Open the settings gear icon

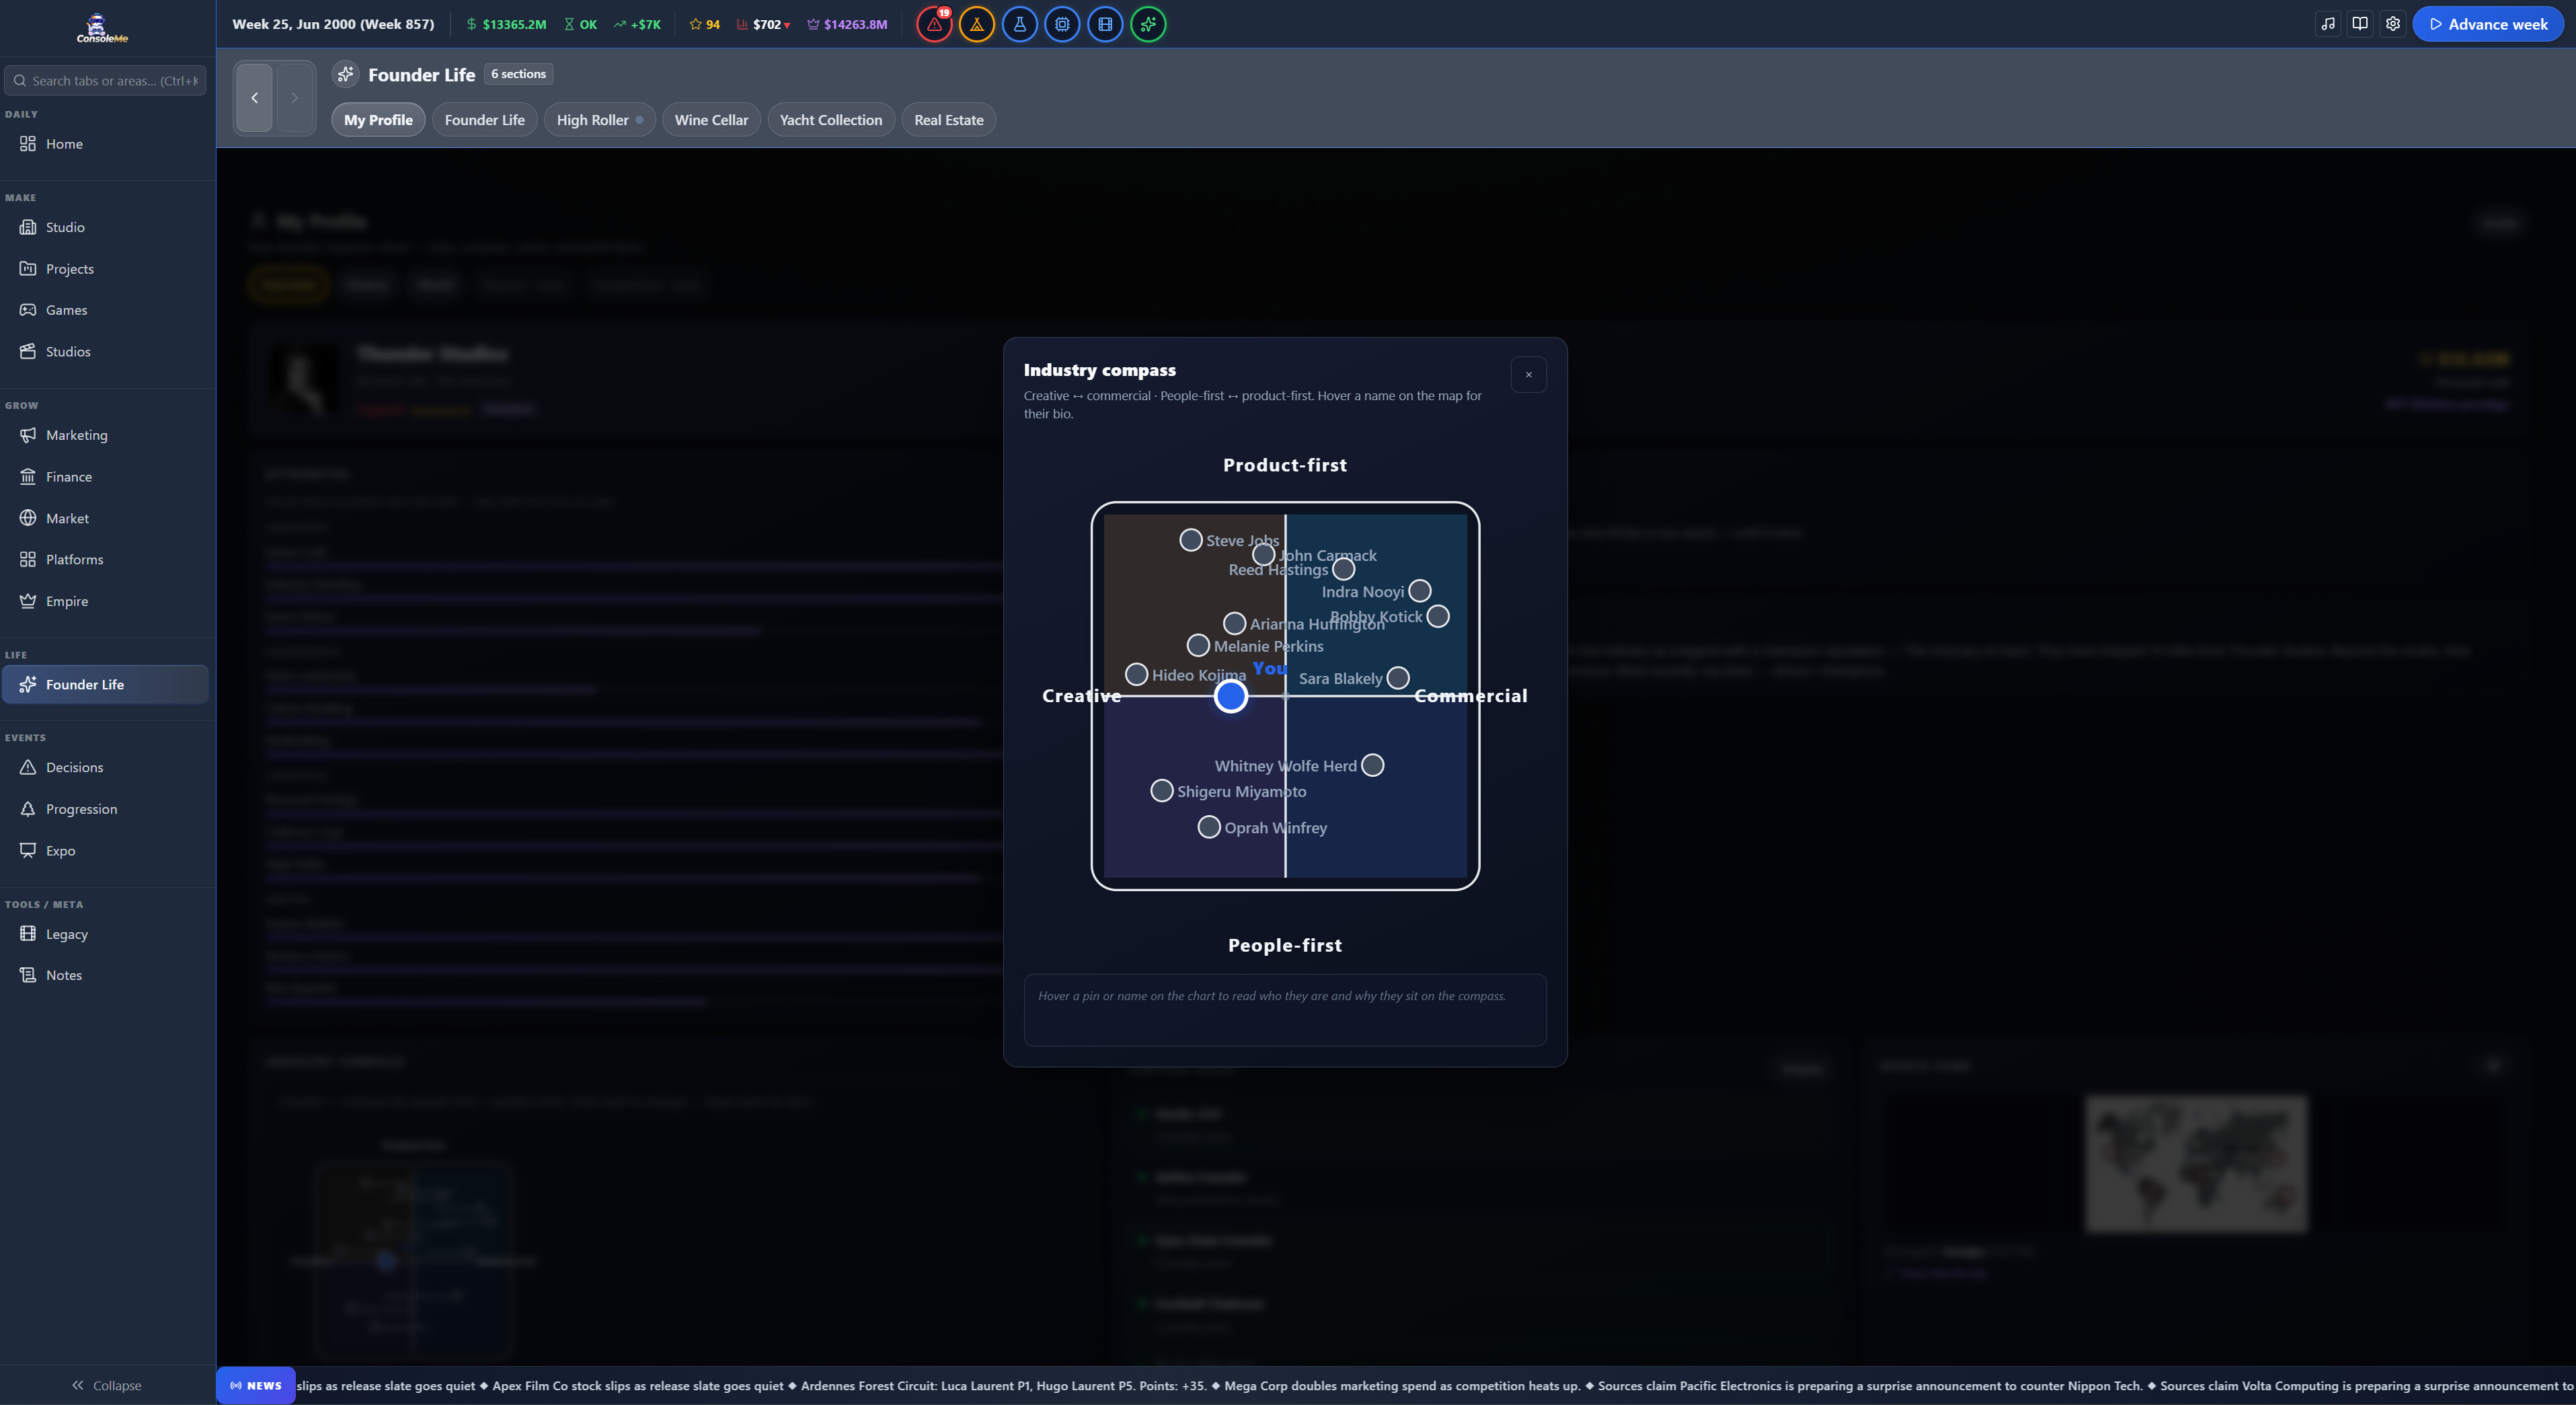[x=2393, y=24]
